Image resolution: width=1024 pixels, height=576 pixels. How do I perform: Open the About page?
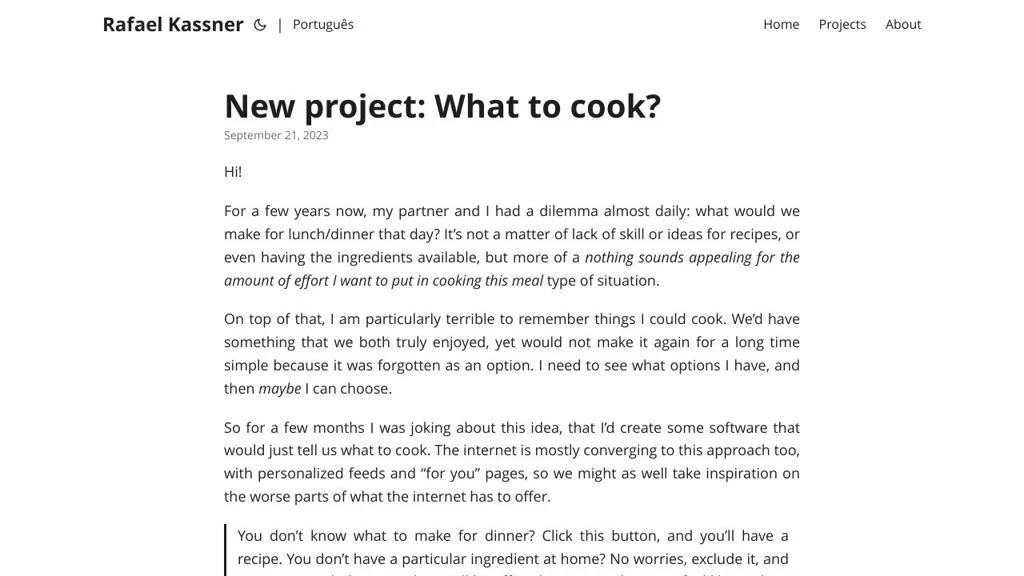pyautogui.click(x=903, y=24)
